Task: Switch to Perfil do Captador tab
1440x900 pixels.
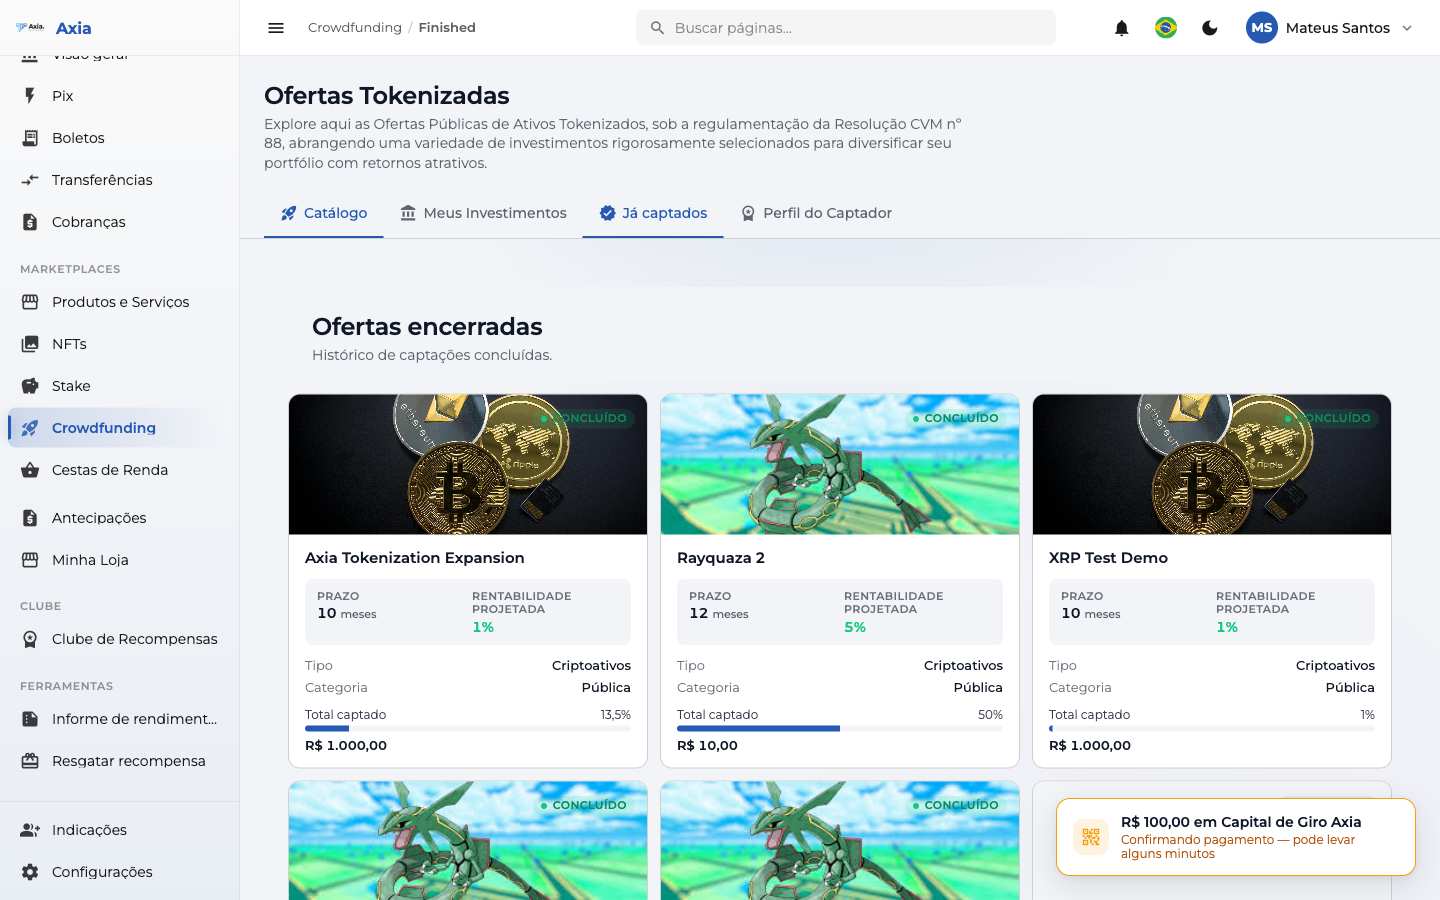Action: (816, 213)
